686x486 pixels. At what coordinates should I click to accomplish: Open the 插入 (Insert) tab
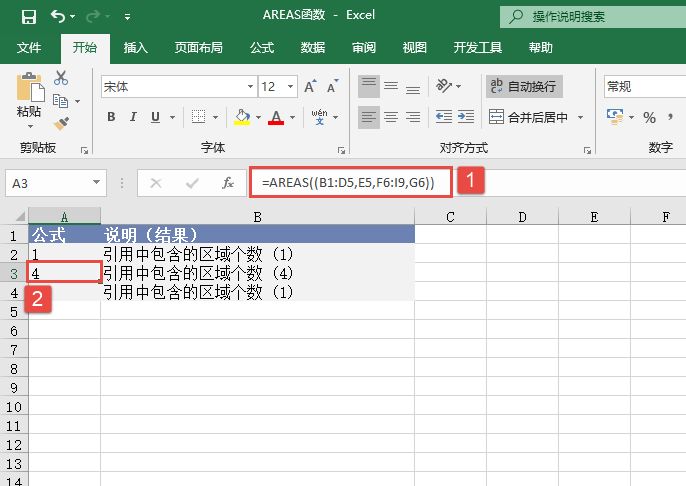click(x=136, y=47)
